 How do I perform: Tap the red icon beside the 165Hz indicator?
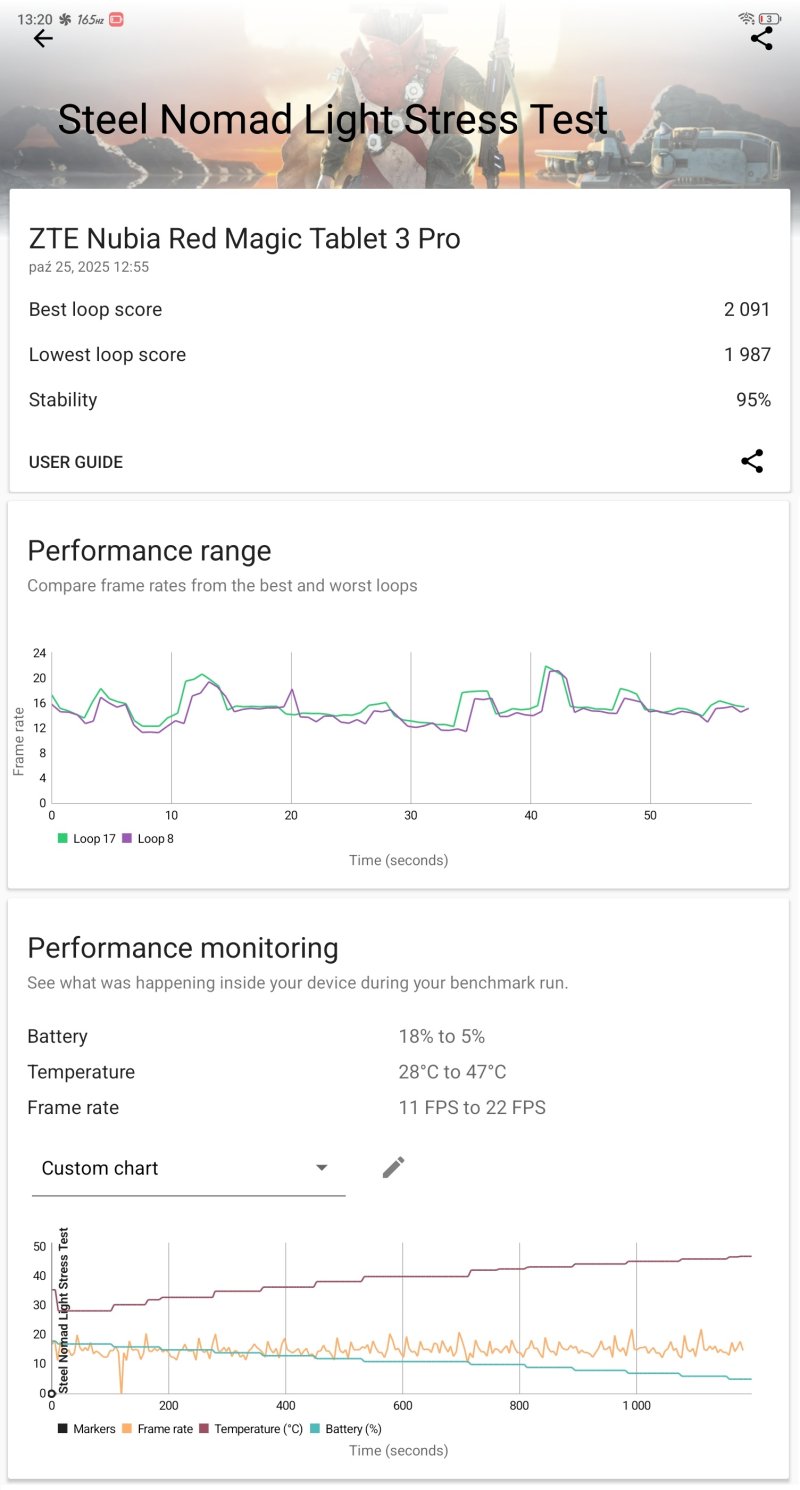tap(116, 19)
